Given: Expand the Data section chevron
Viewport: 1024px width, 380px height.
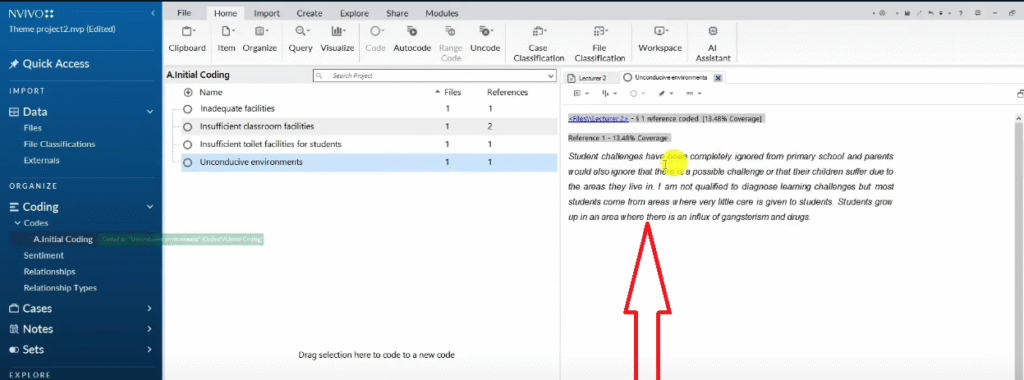Looking at the screenshot, I should tap(150, 112).
